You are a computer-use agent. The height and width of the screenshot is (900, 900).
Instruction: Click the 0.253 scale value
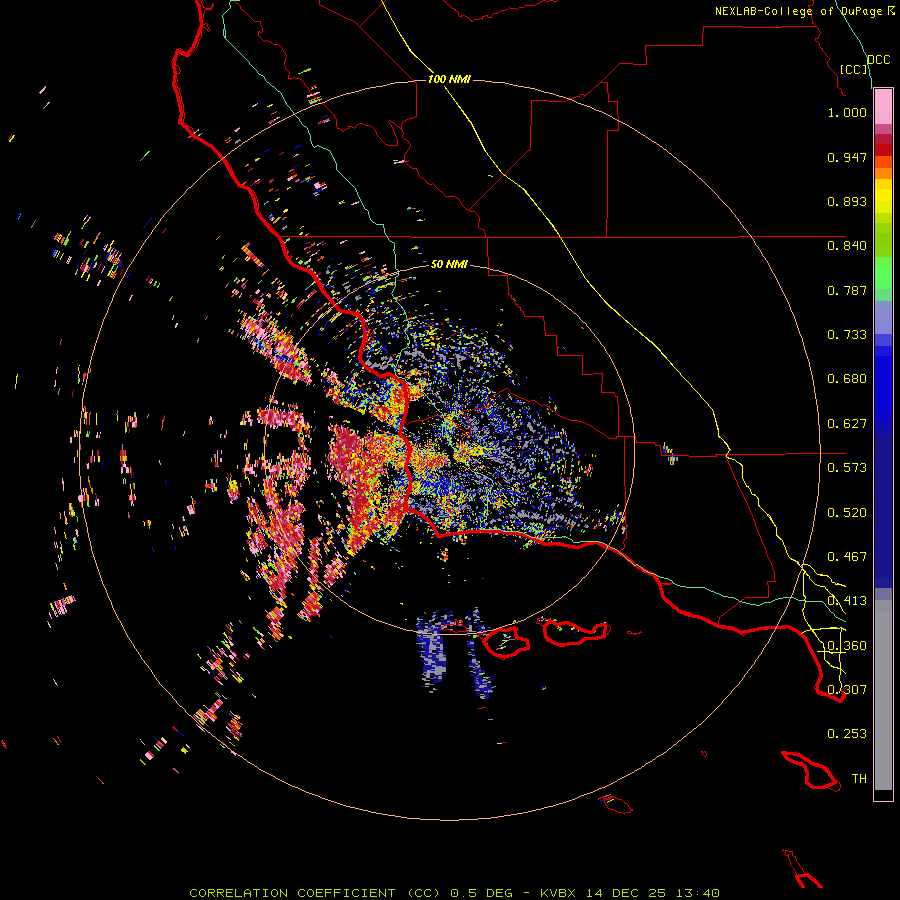point(847,734)
